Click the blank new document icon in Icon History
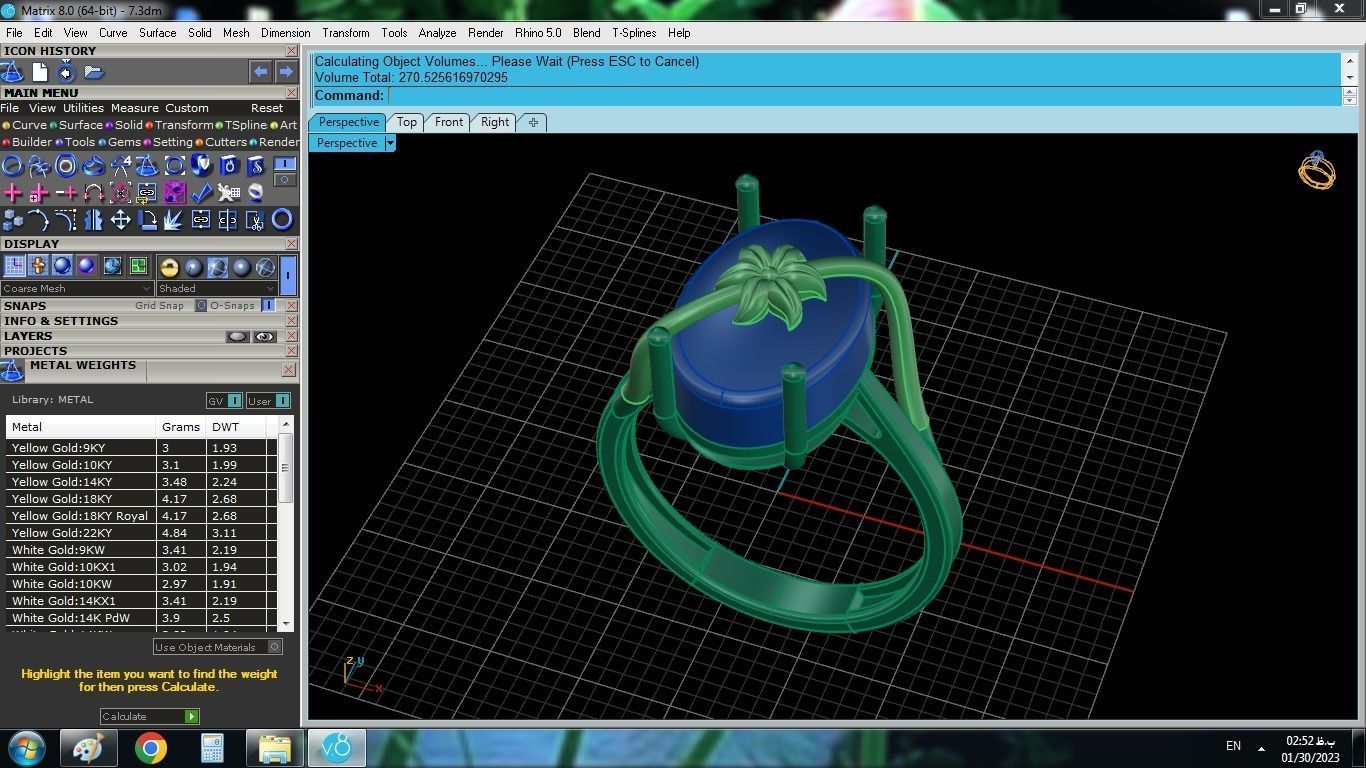 [x=40, y=72]
